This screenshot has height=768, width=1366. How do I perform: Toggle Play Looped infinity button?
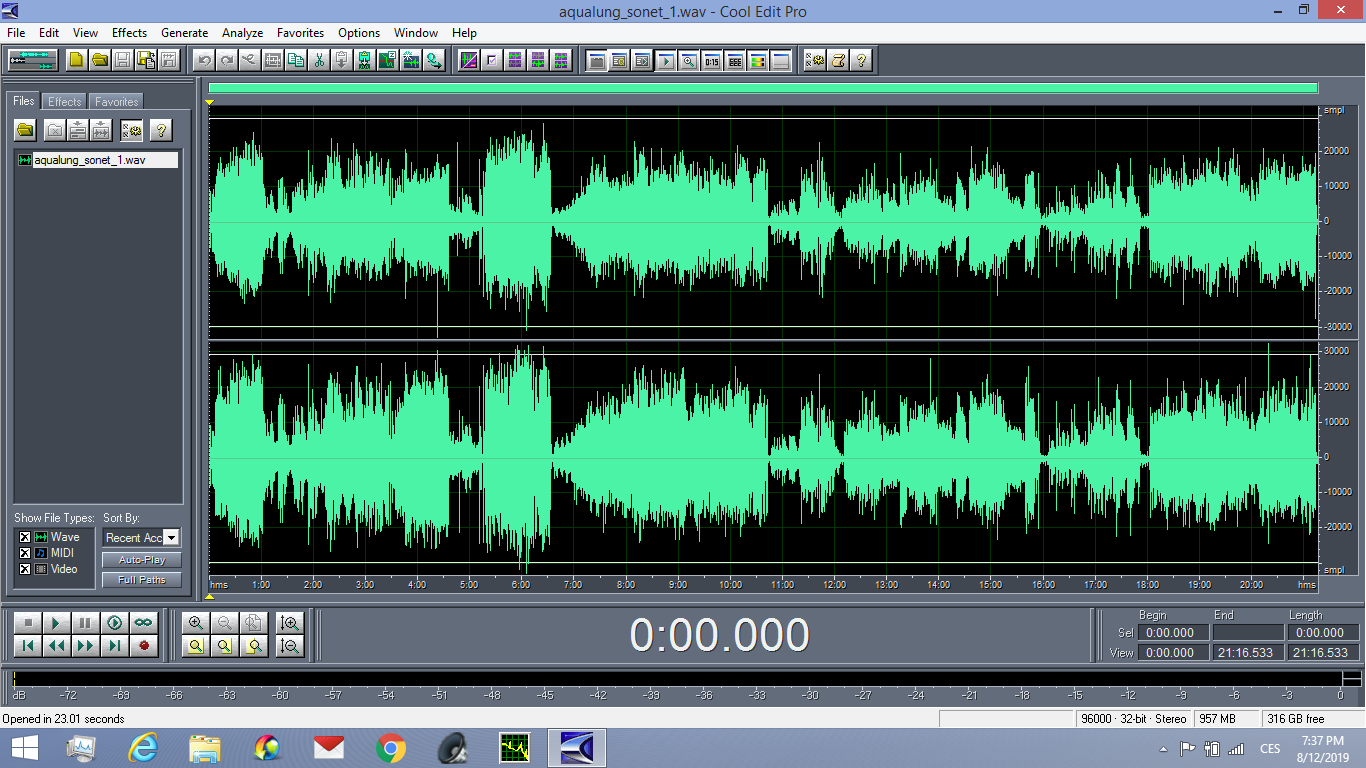pos(144,622)
